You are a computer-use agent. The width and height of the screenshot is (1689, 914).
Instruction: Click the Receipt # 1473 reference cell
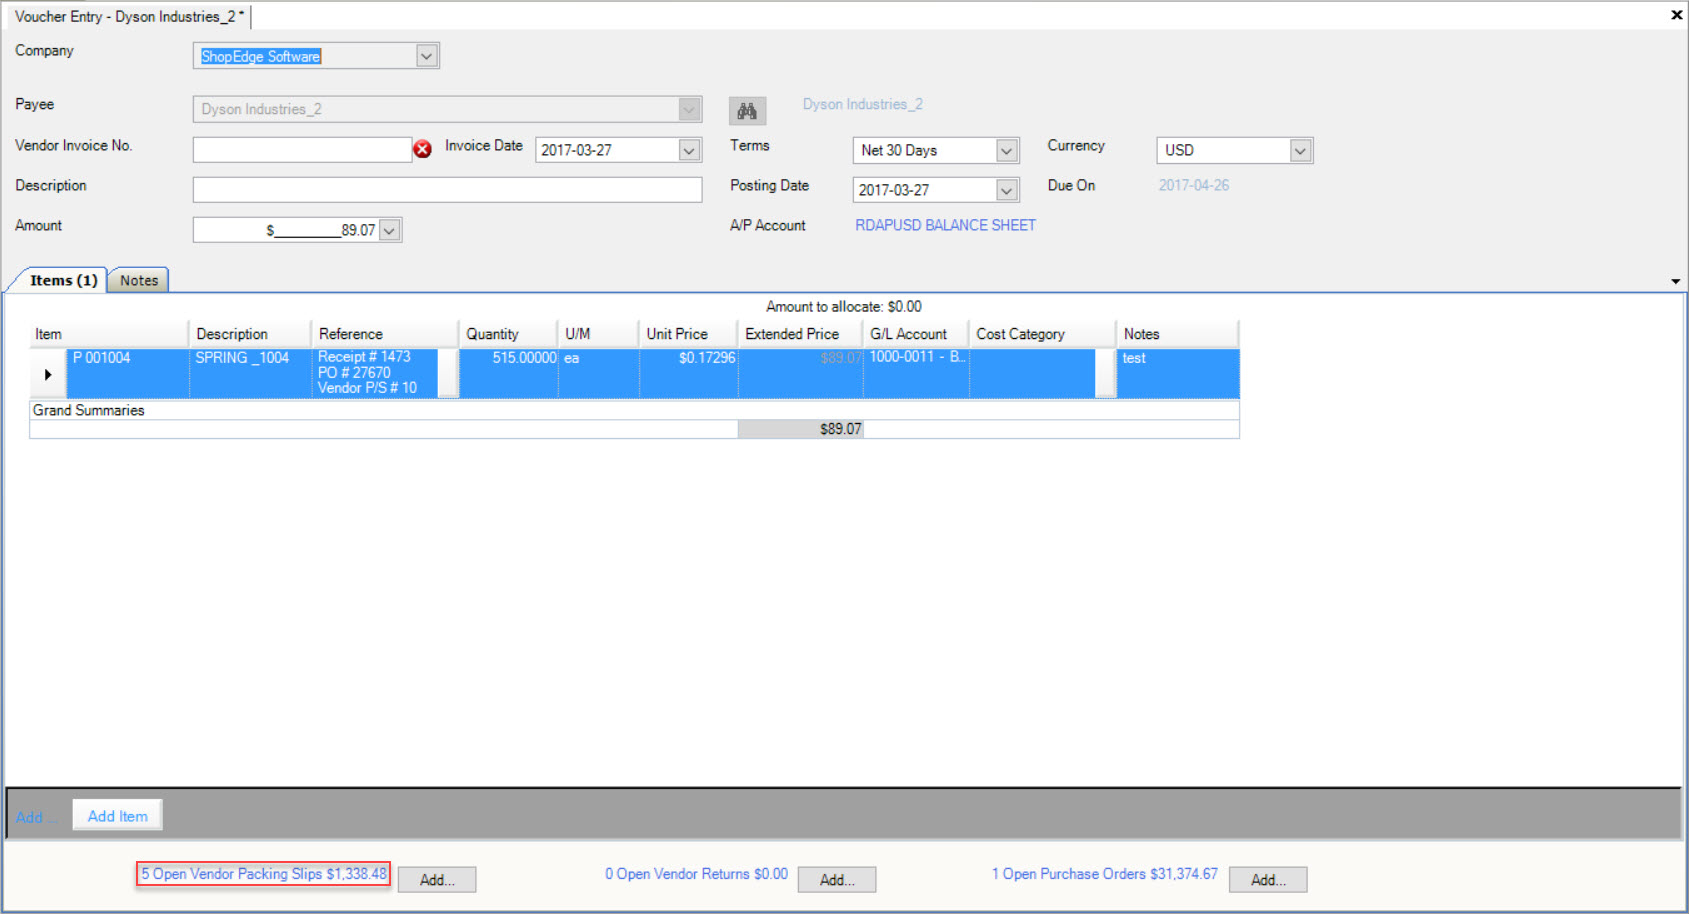pyautogui.click(x=376, y=373)
